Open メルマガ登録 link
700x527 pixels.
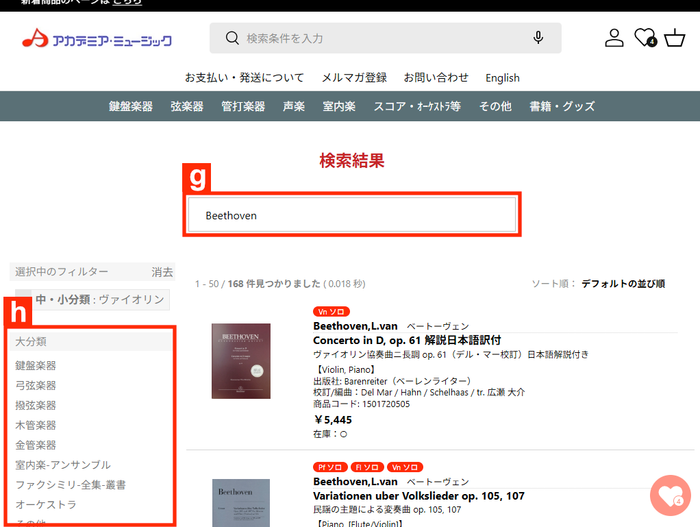pyautogui.click(x=354, y=78)
